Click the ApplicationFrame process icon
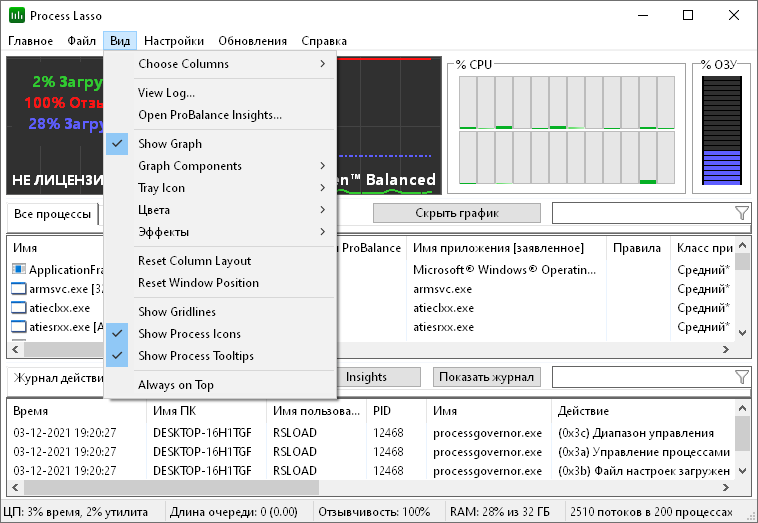Viewport: 758px width, 523px height. tap(18, 269)
